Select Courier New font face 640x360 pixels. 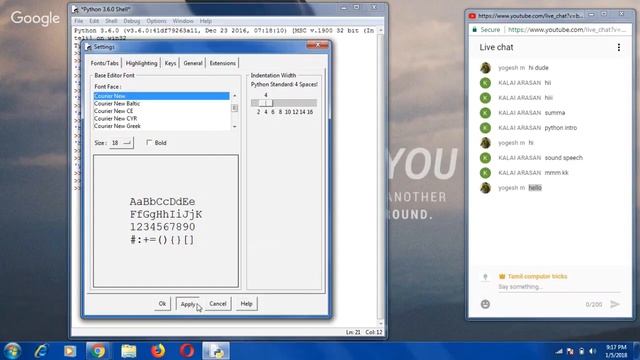tap(162, 96)
